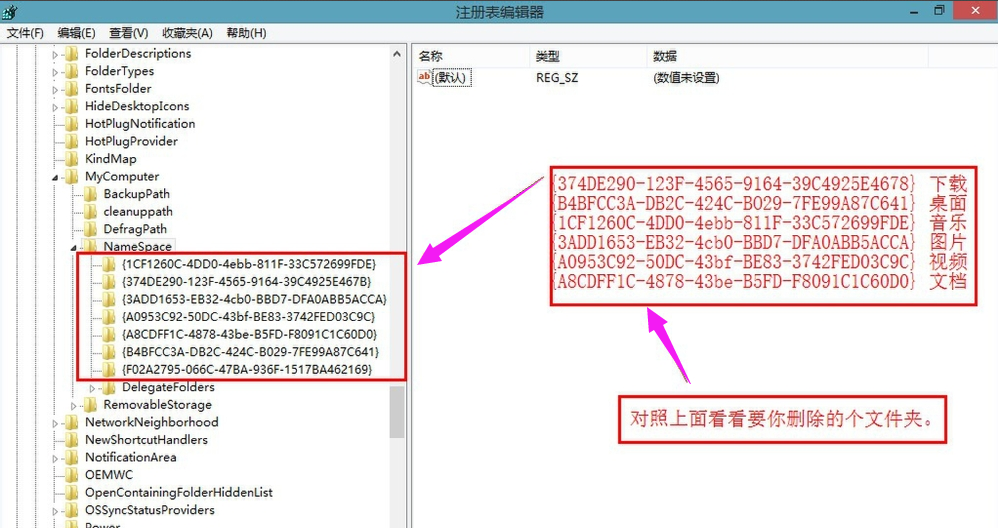Click the folder icon next to MyComputer
The width and height of the screenshot is (998, 528).
71,177
